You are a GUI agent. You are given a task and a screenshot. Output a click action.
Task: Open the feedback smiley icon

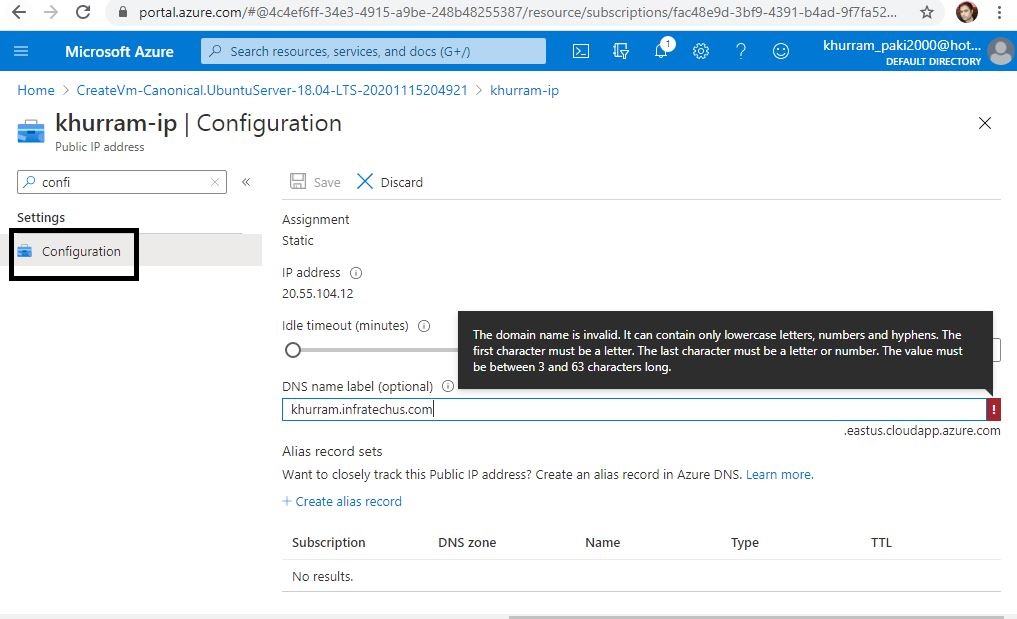[781, 51]
